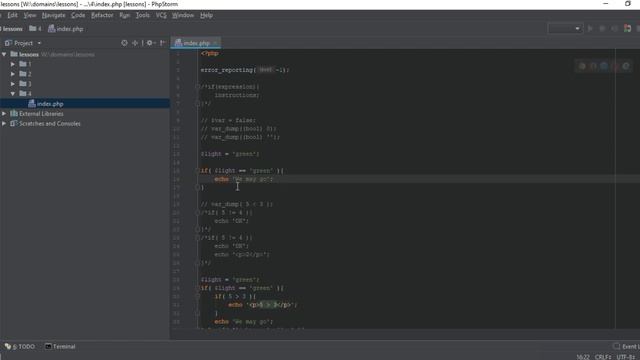Image resolution: width=640 pixels, height=360 pixels.
Task: Click External Libraries icon in tree
Action: (14, 113)
